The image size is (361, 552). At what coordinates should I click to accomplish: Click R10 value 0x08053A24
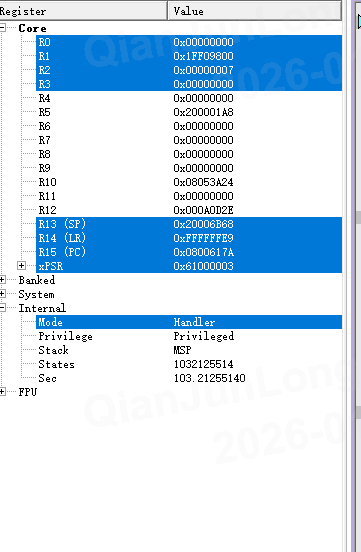coord(203,182)
